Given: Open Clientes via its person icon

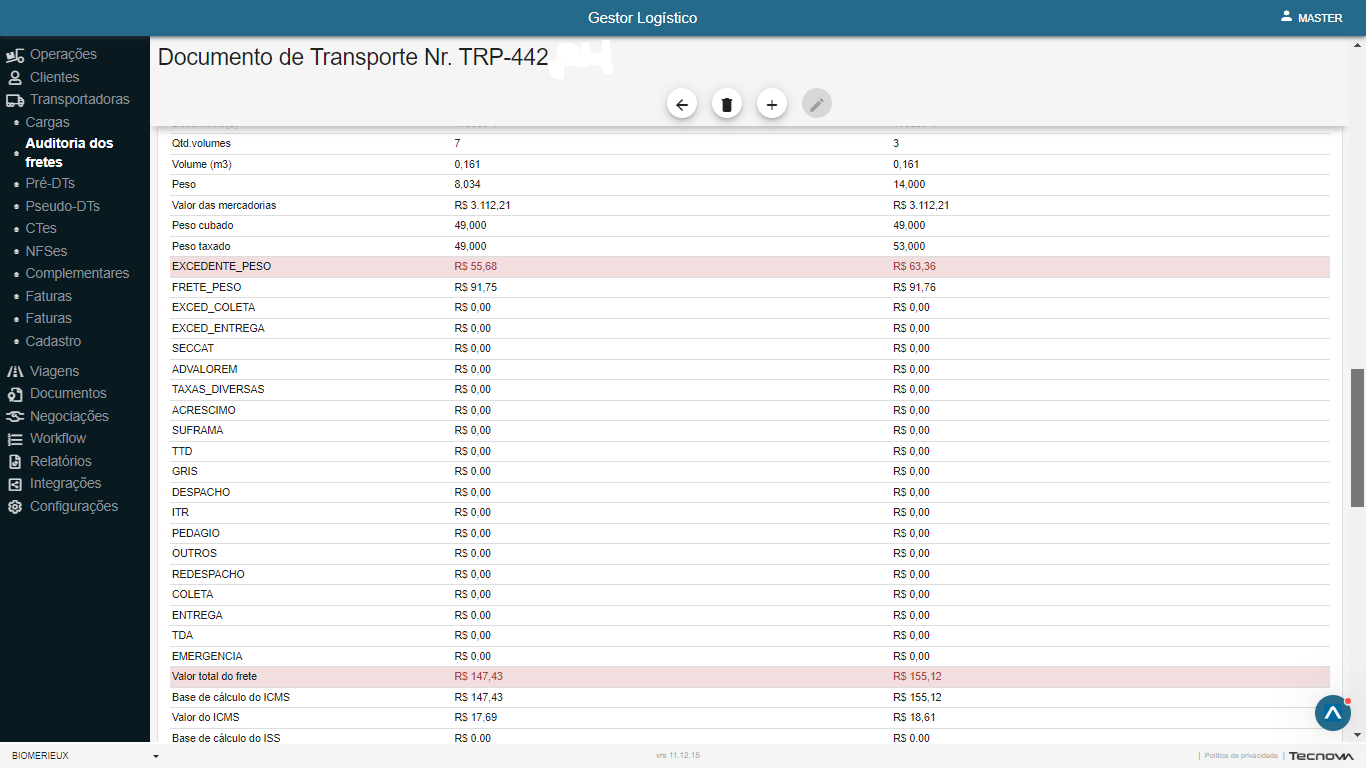Looking at the screenshot, I should point(14,77).
